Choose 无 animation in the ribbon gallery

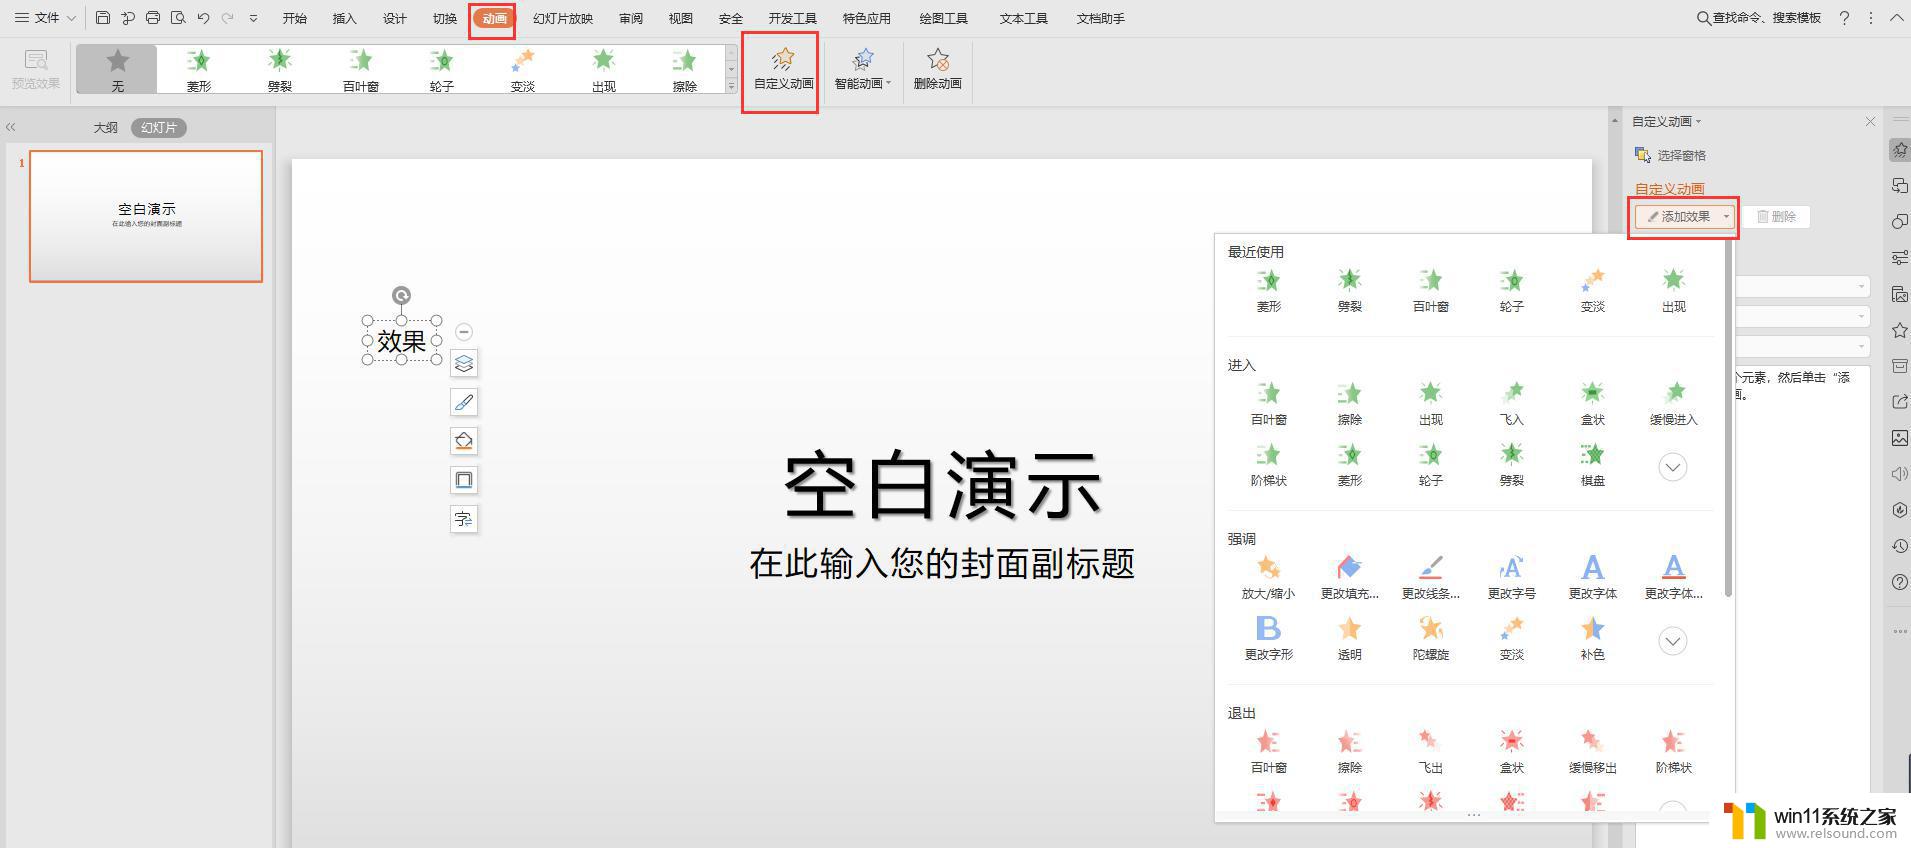[118, 70]
